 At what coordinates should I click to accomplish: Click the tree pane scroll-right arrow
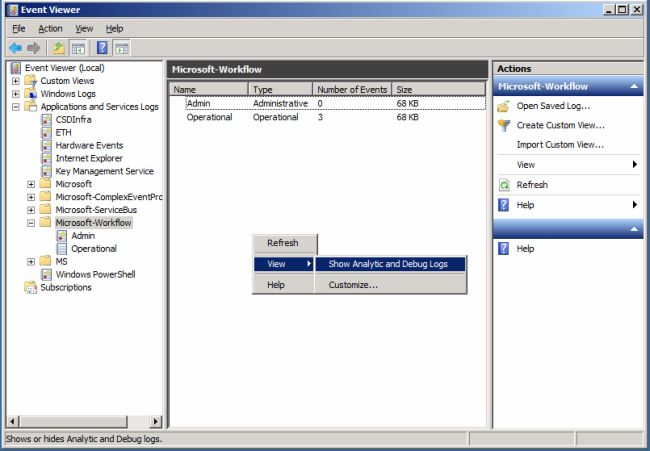tap(155, 422)
